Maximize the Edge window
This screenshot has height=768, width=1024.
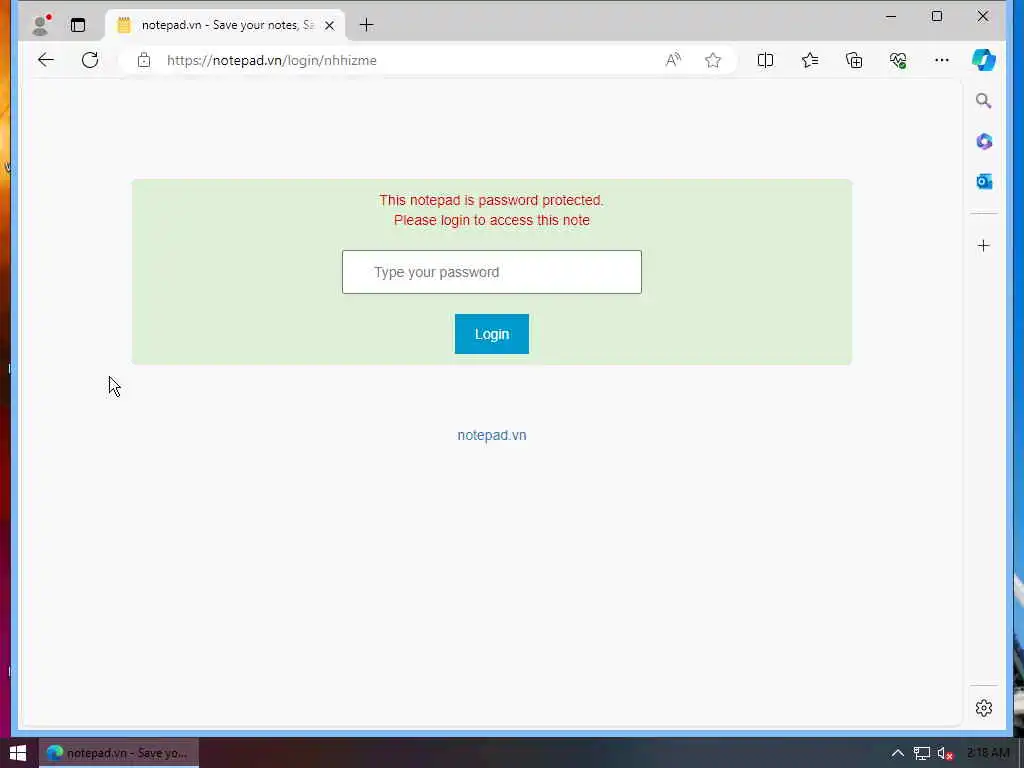[936, 16]
